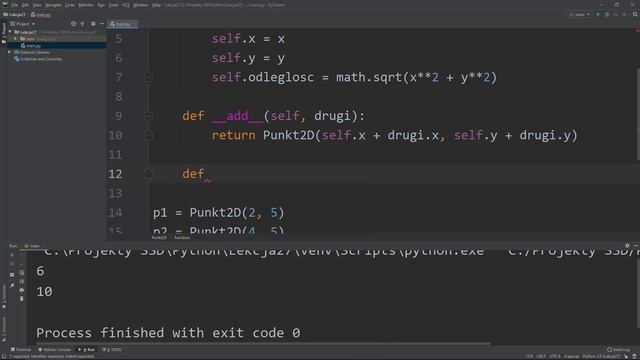The width and height of the screenshot is (640, 360).
Task: Click the Stop icon in top toolbar
Action: (624, 15)
